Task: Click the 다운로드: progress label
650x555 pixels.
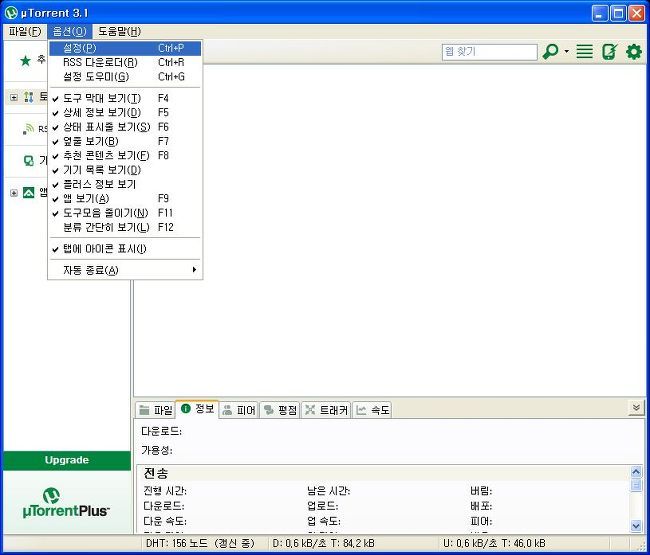Action: [161, 431]
